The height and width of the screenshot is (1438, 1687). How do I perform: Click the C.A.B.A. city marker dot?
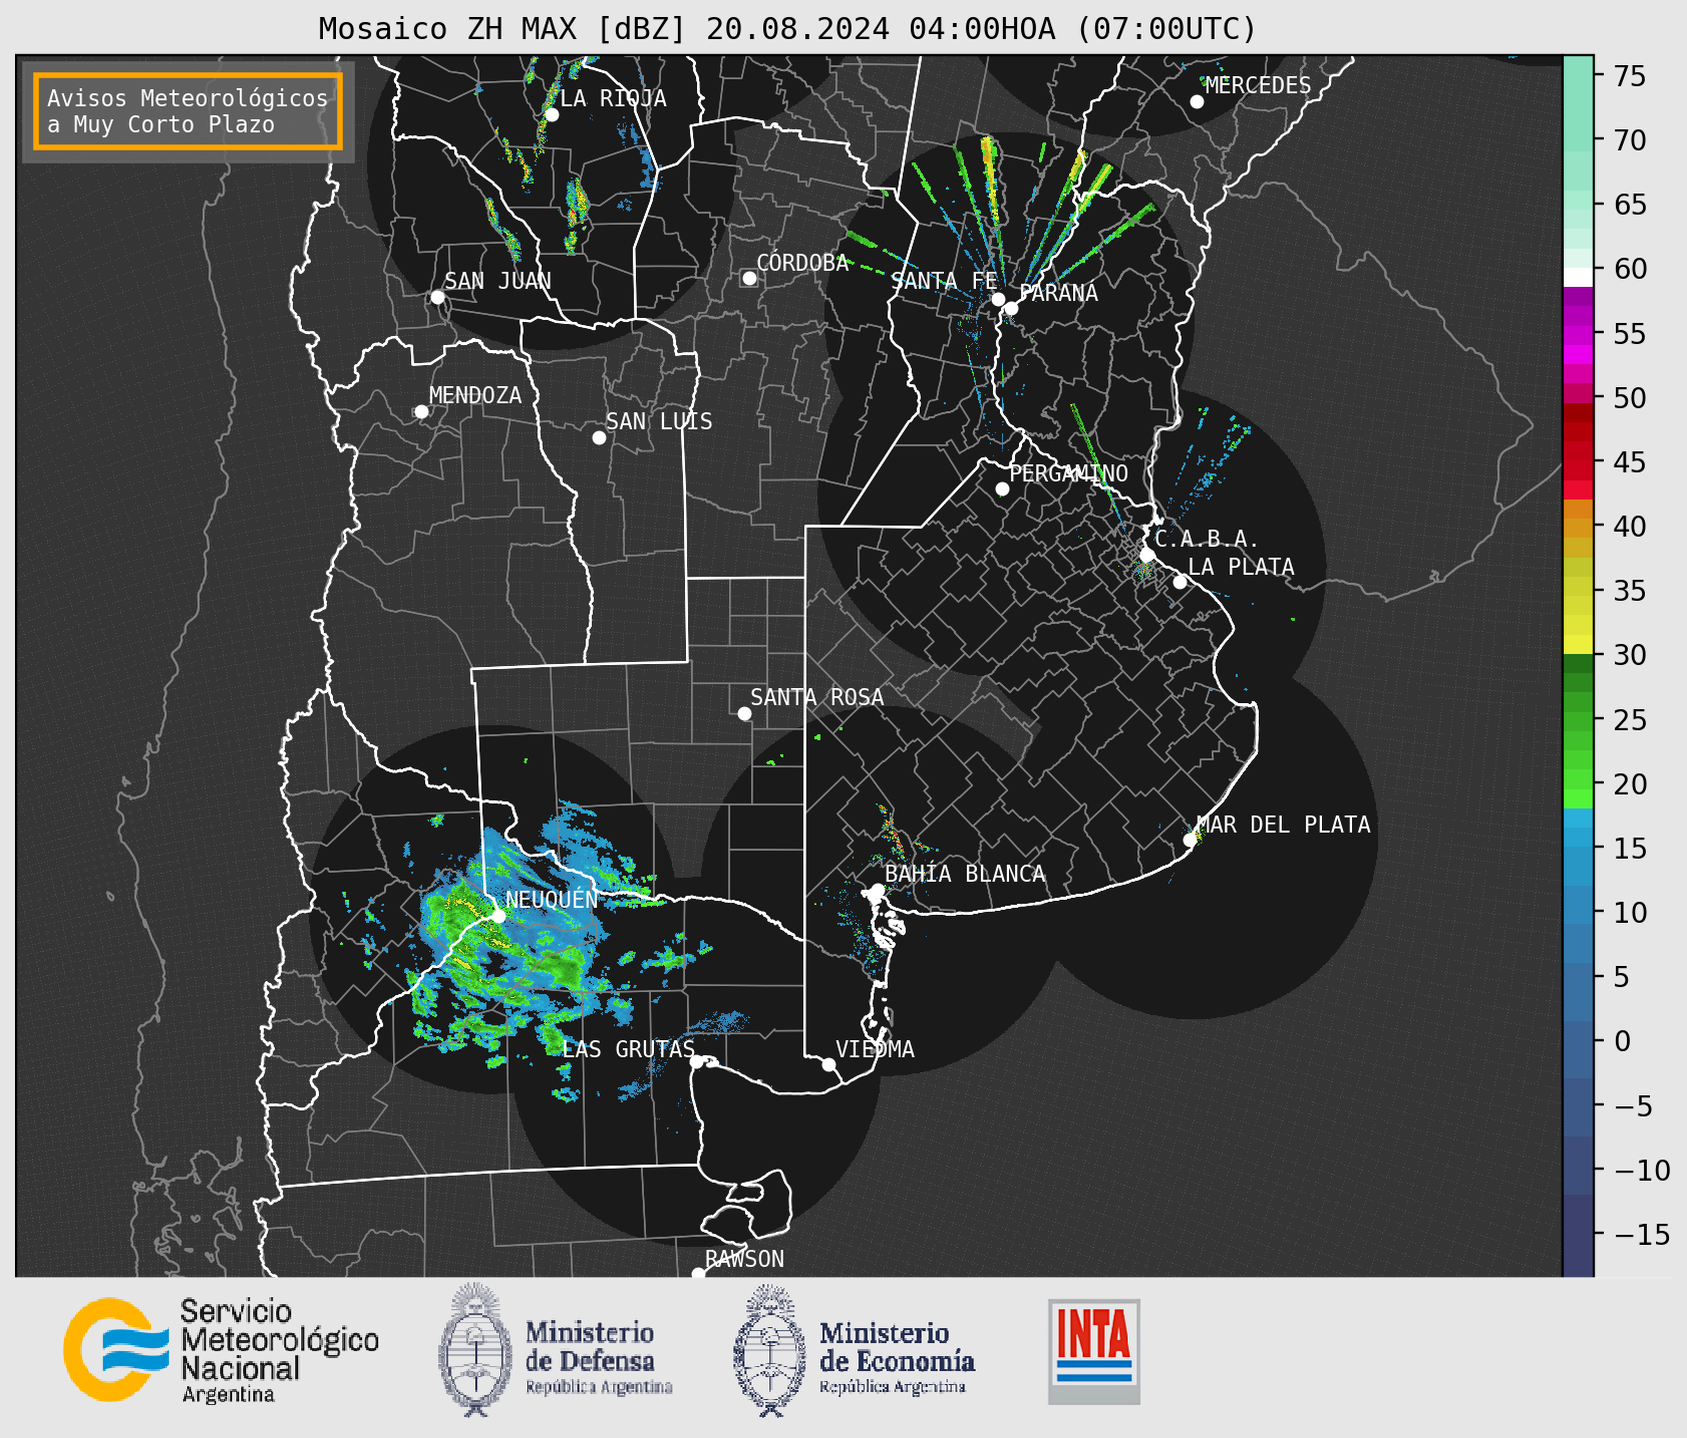[x=1148, y=554]
